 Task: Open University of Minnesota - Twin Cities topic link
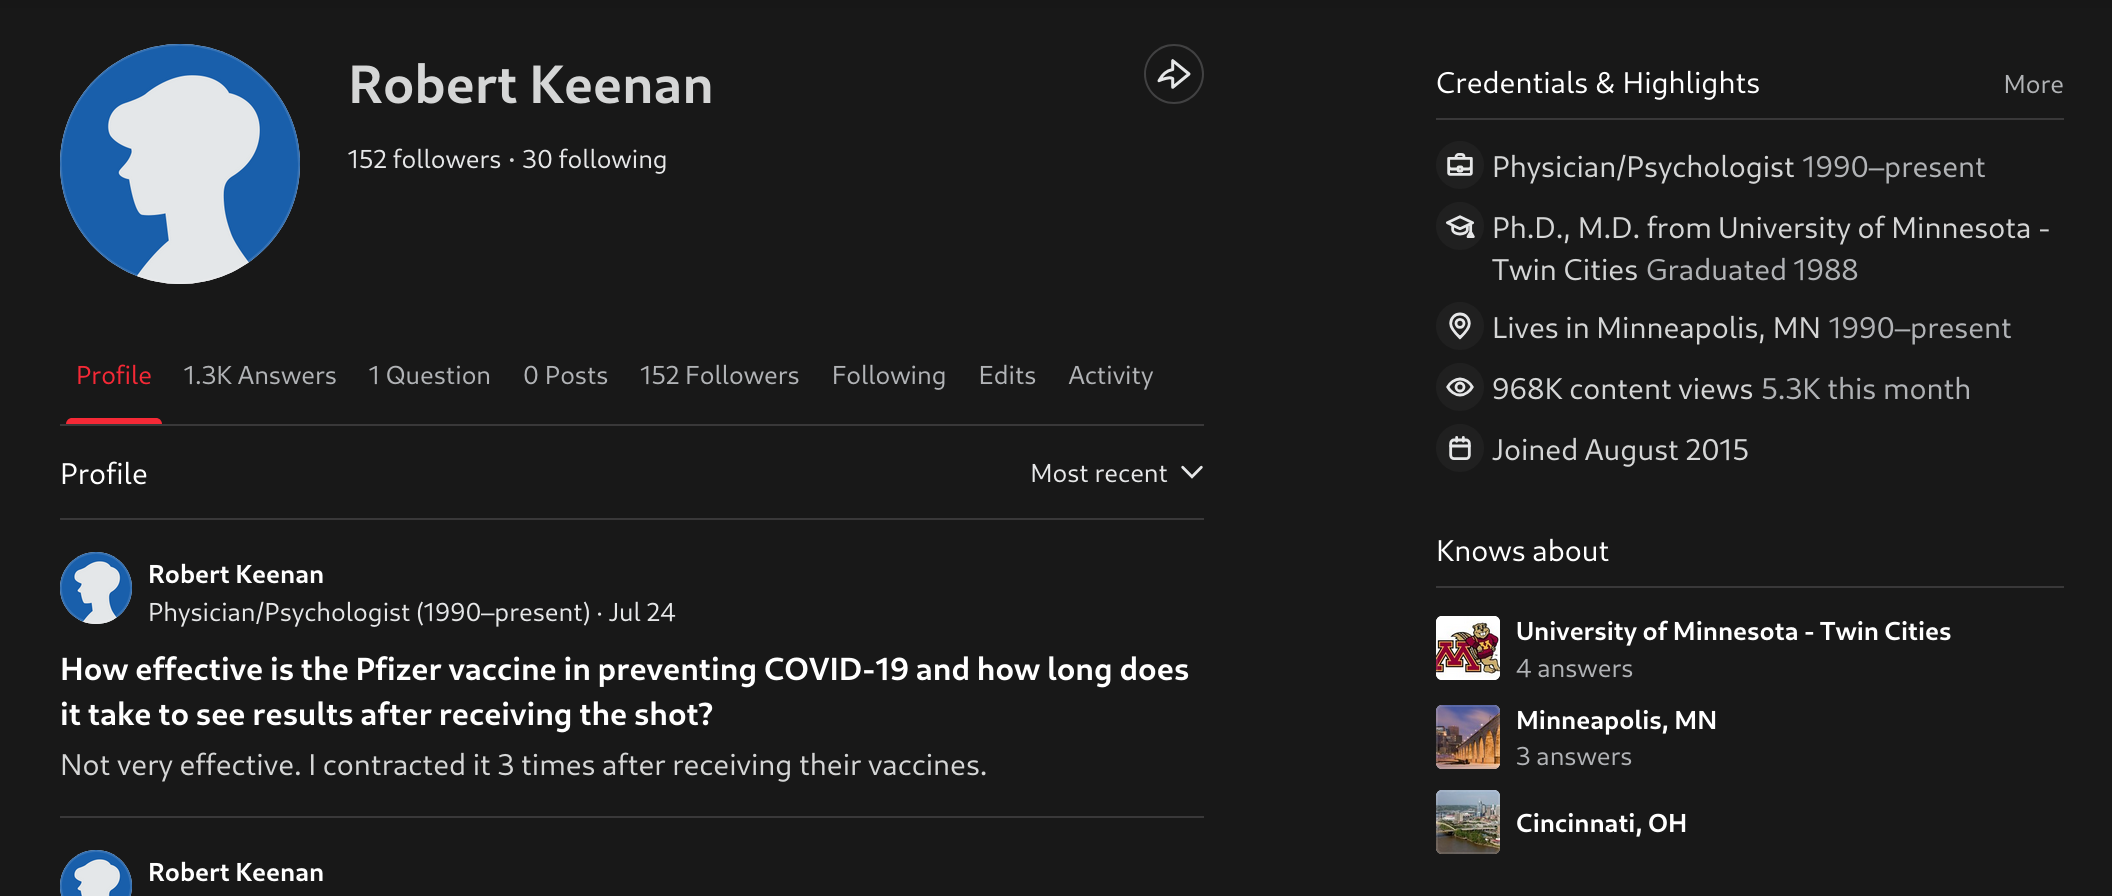coord(1733,632)
